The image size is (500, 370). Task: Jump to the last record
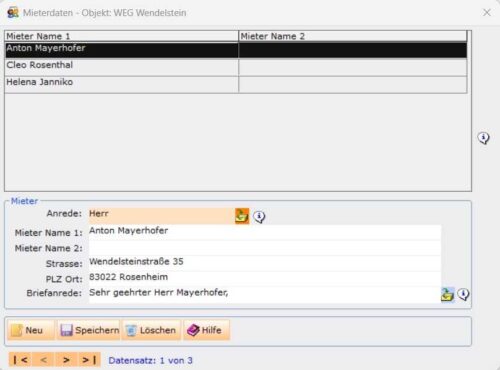[x=89, y=360]
